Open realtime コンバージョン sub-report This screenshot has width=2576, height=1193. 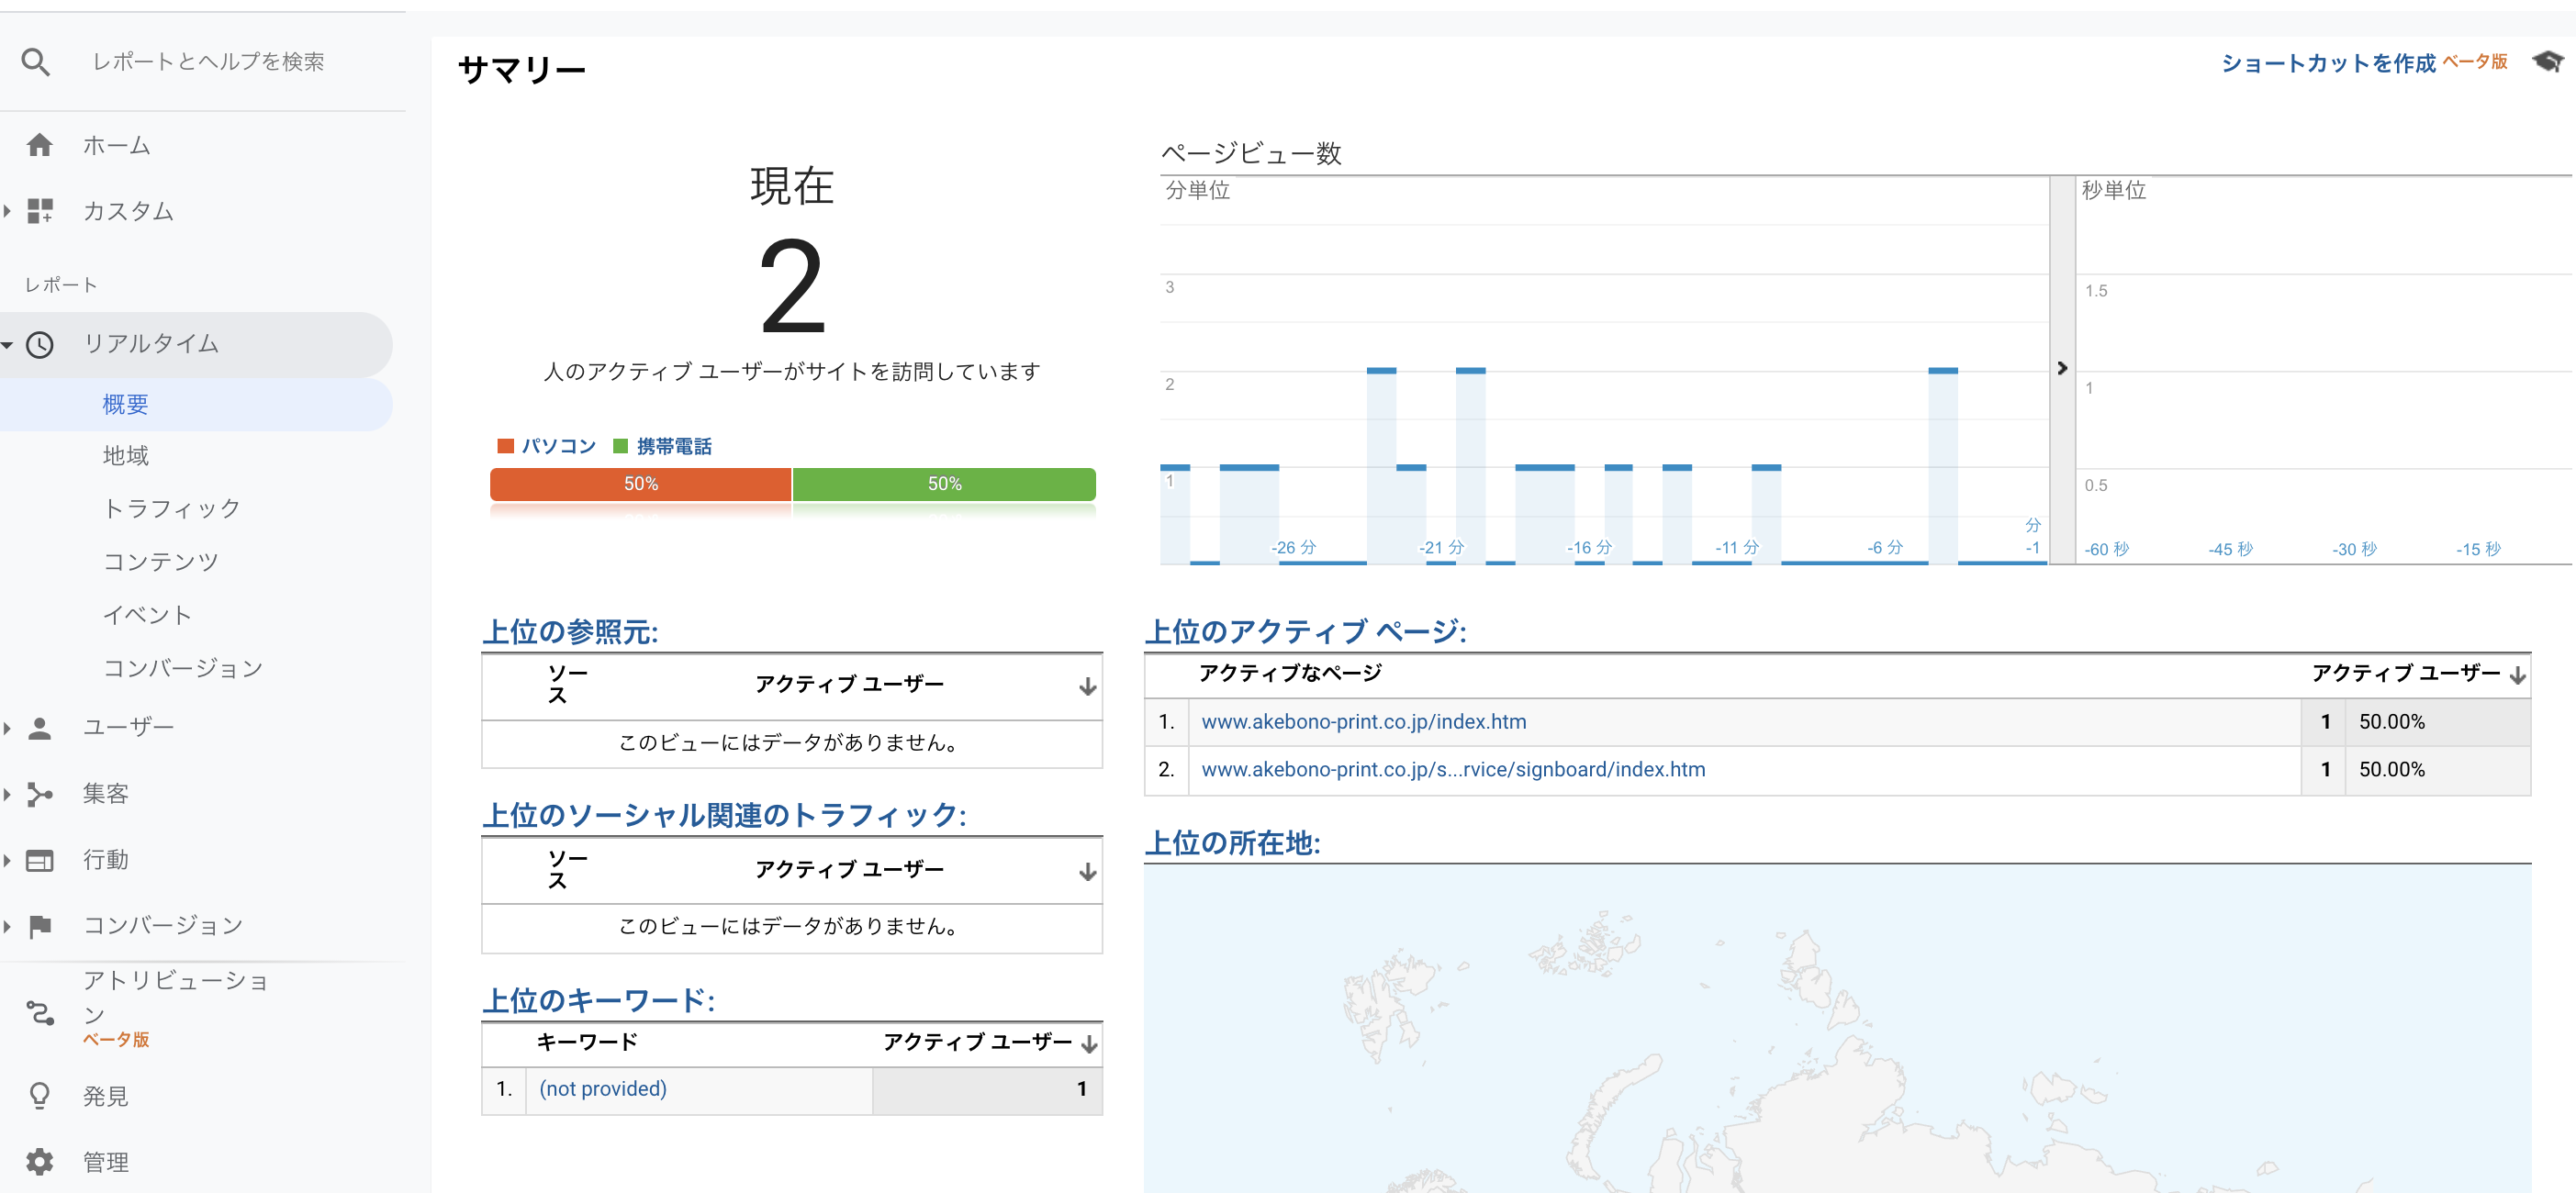183,668
